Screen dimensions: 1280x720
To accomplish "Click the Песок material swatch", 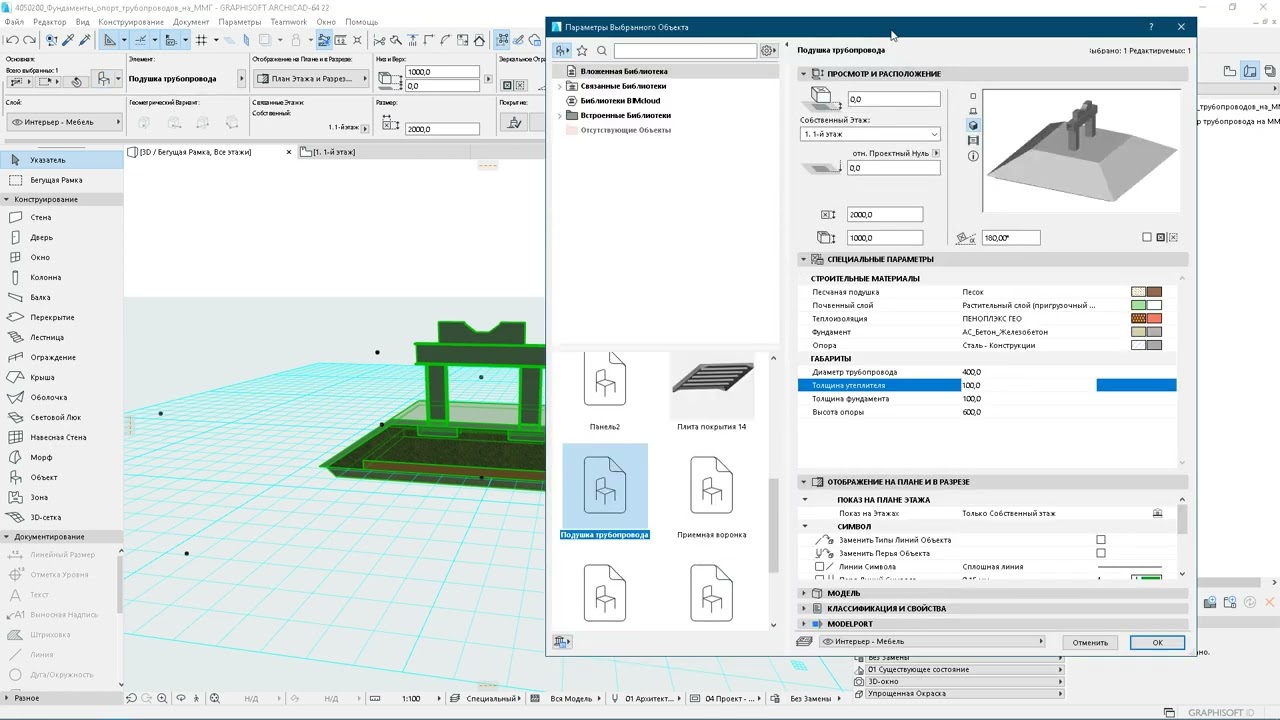I will click(x=1146, y=292).
